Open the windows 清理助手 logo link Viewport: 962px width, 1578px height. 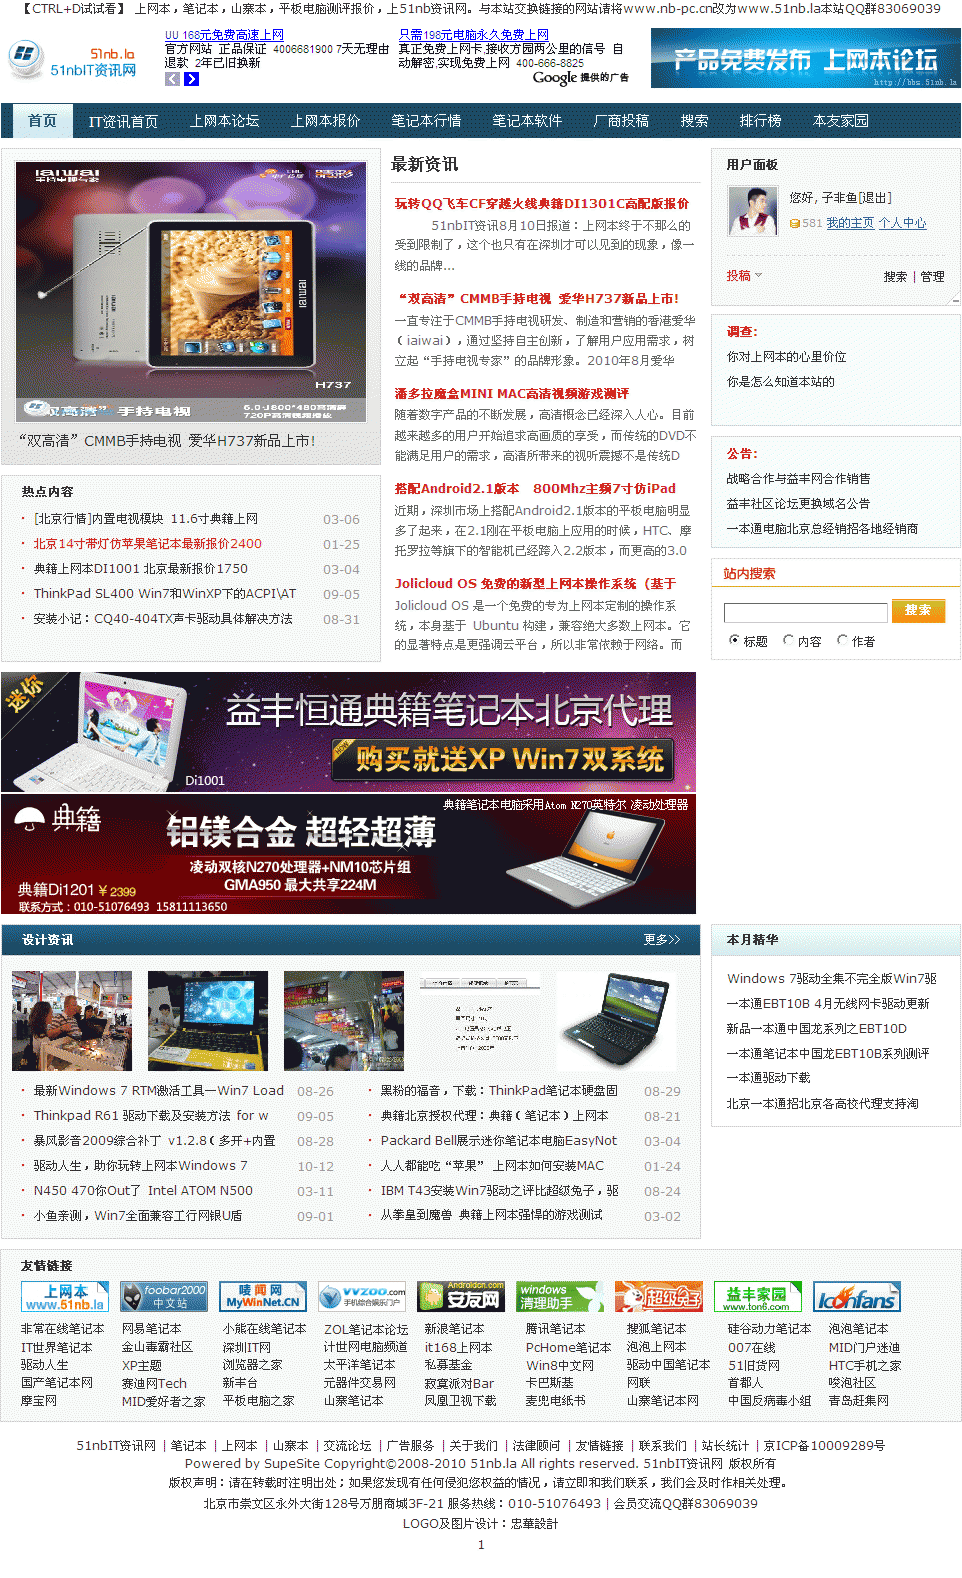click(560, 1297)
